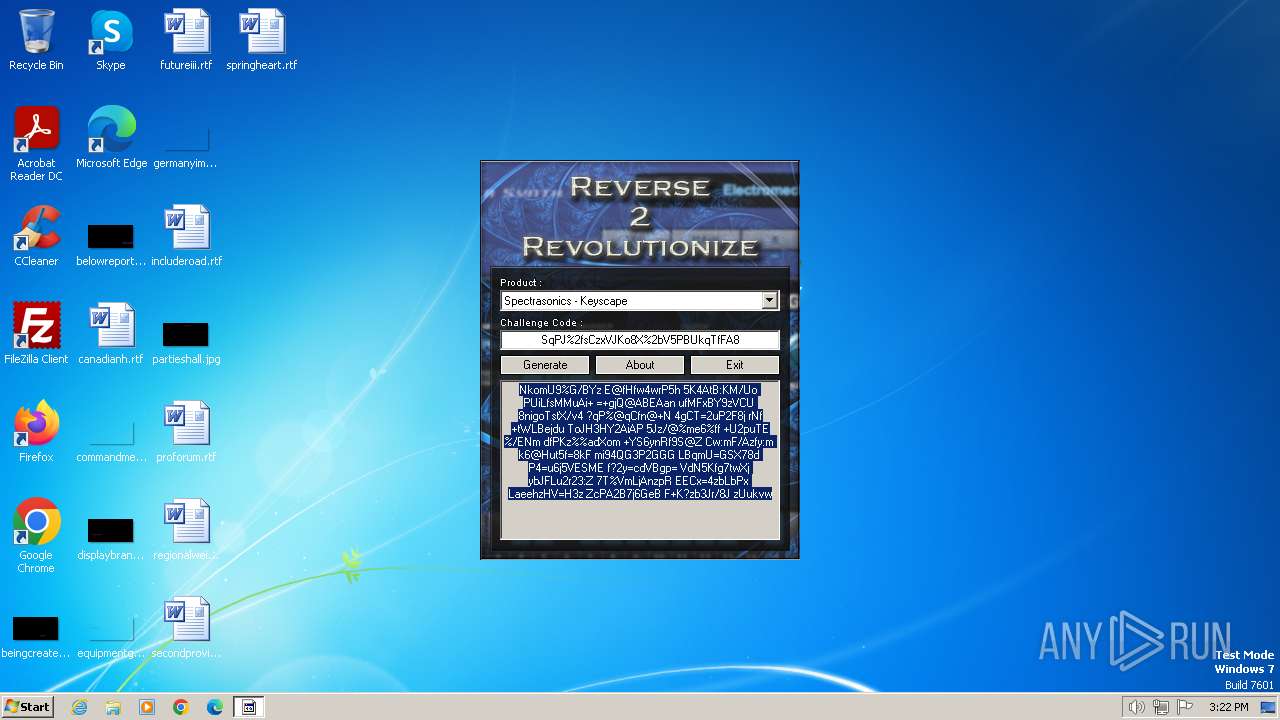Viewport: 1280px width, 720px height.
Task: Open Chrome from the taskbar
Action: (x=181, y=707)
